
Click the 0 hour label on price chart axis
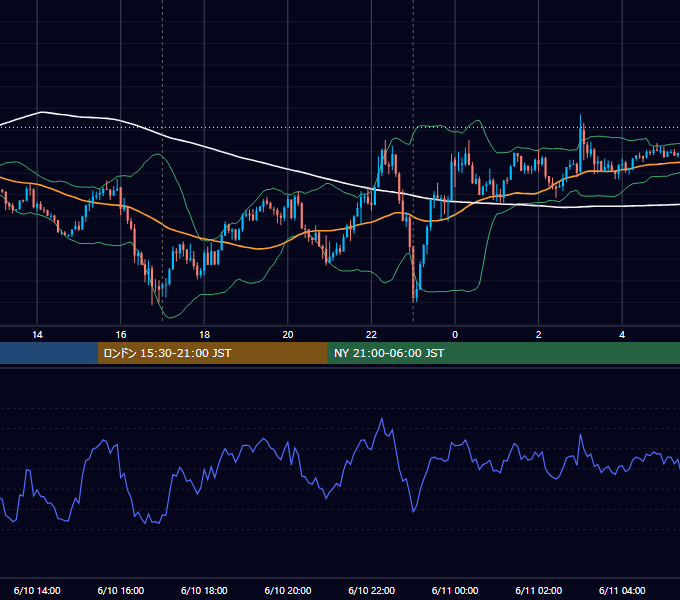tap(455, 335)
